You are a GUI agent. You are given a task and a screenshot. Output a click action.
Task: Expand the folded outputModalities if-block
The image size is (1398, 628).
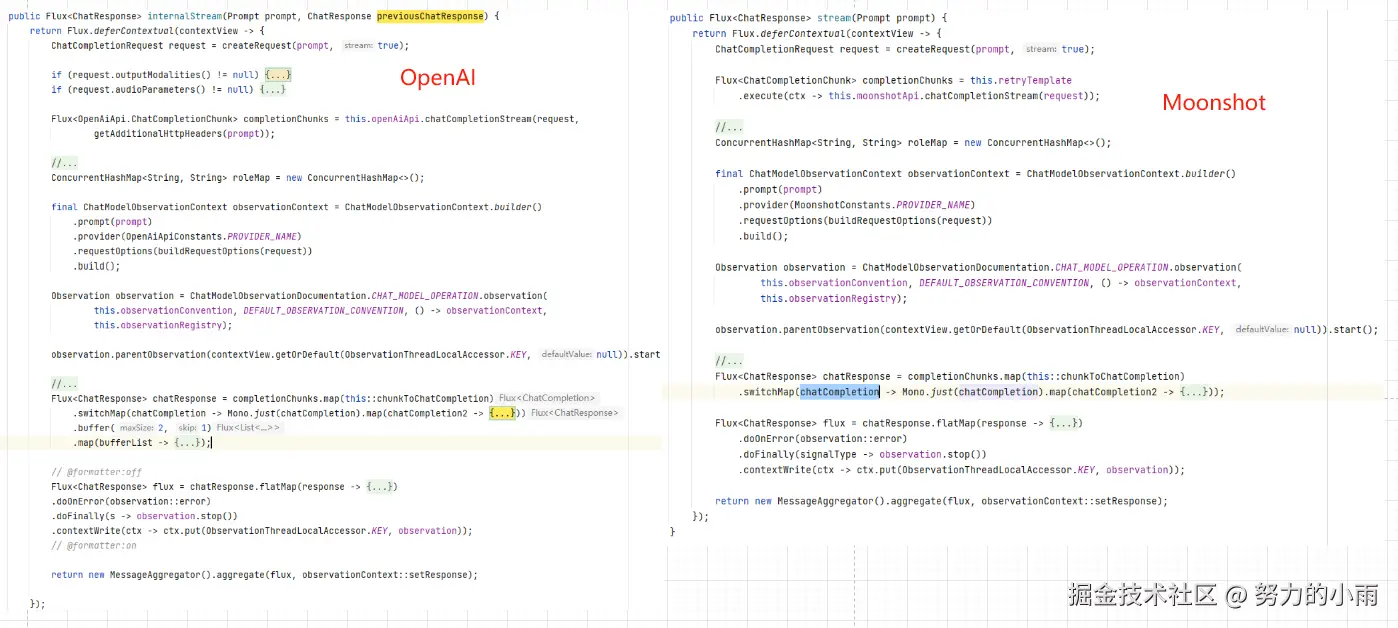pyautogui.click(x=278, y=75)
